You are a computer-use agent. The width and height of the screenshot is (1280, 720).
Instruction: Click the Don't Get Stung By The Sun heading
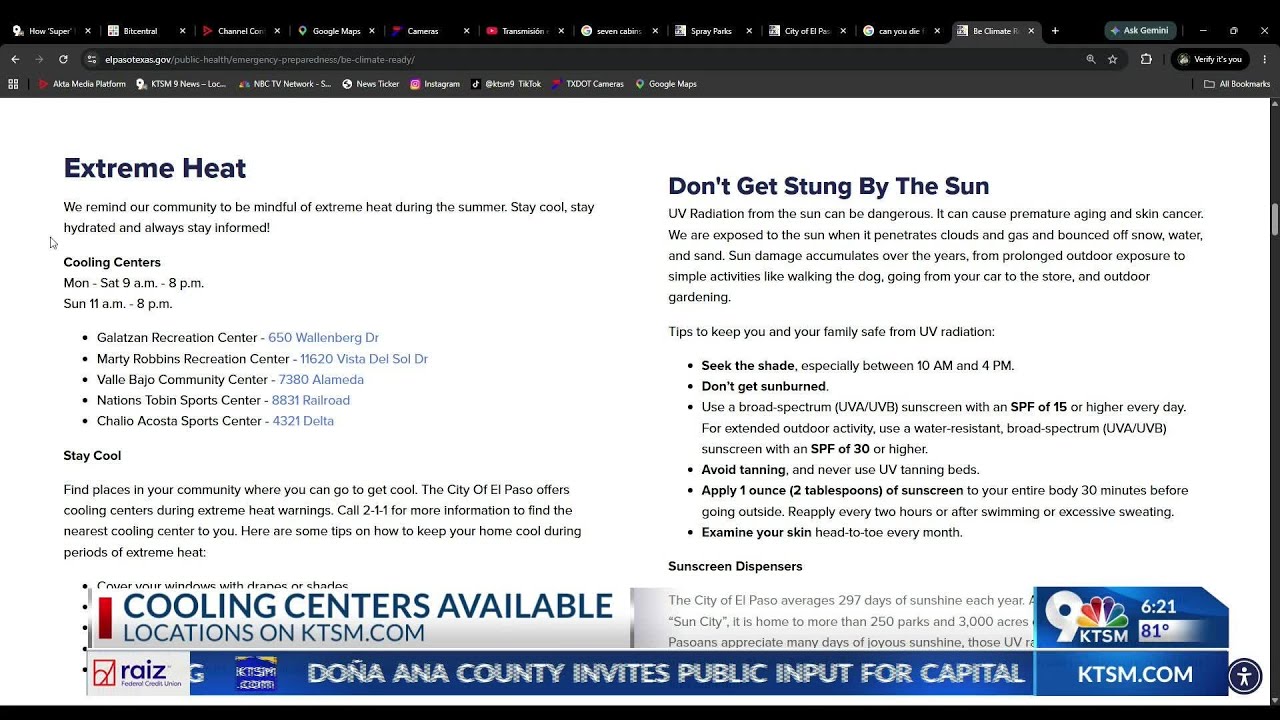tap(829, 186)
